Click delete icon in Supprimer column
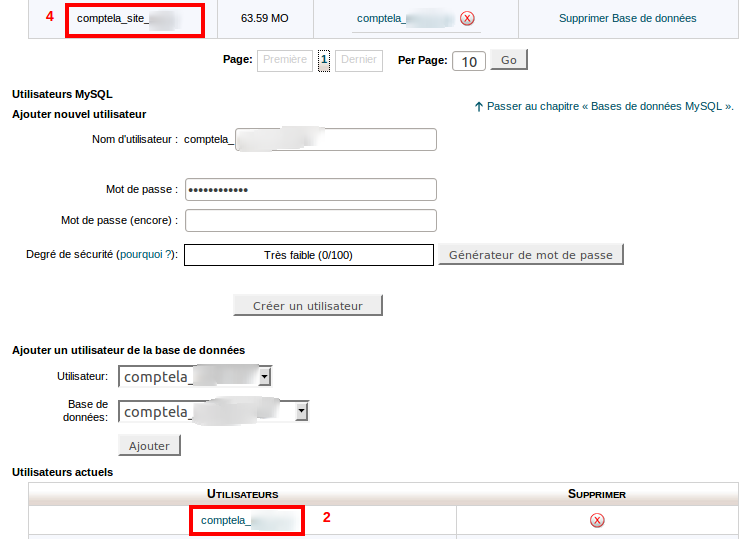This screenshot has height=539, width=740. click(597, 520)
